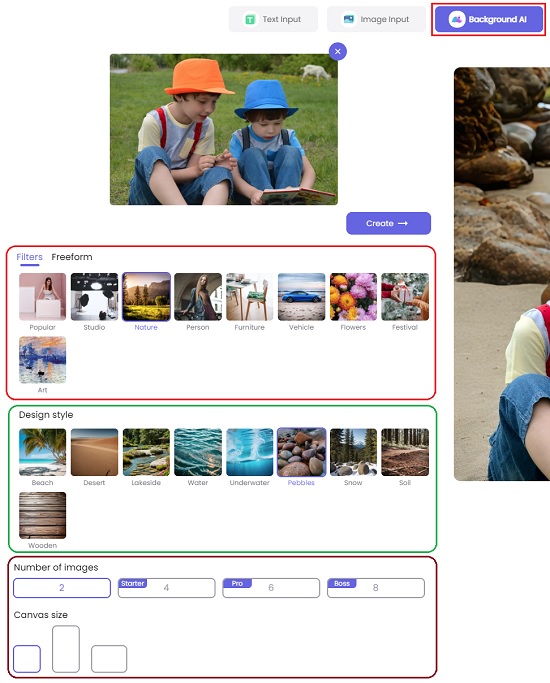Image resolution: width=550 pixels, height=683 pixels.
Task: Select the Beach design style
Action: click(43, 452)
